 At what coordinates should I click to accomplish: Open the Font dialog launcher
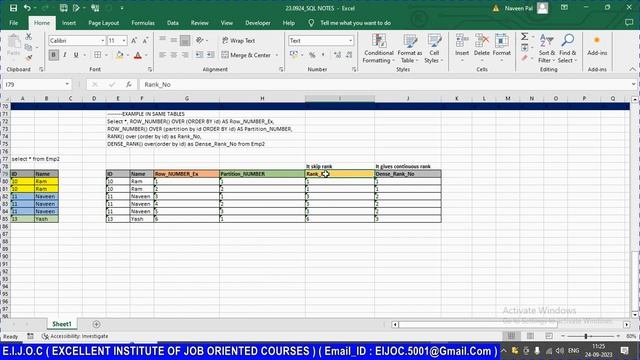pos(150,70)
